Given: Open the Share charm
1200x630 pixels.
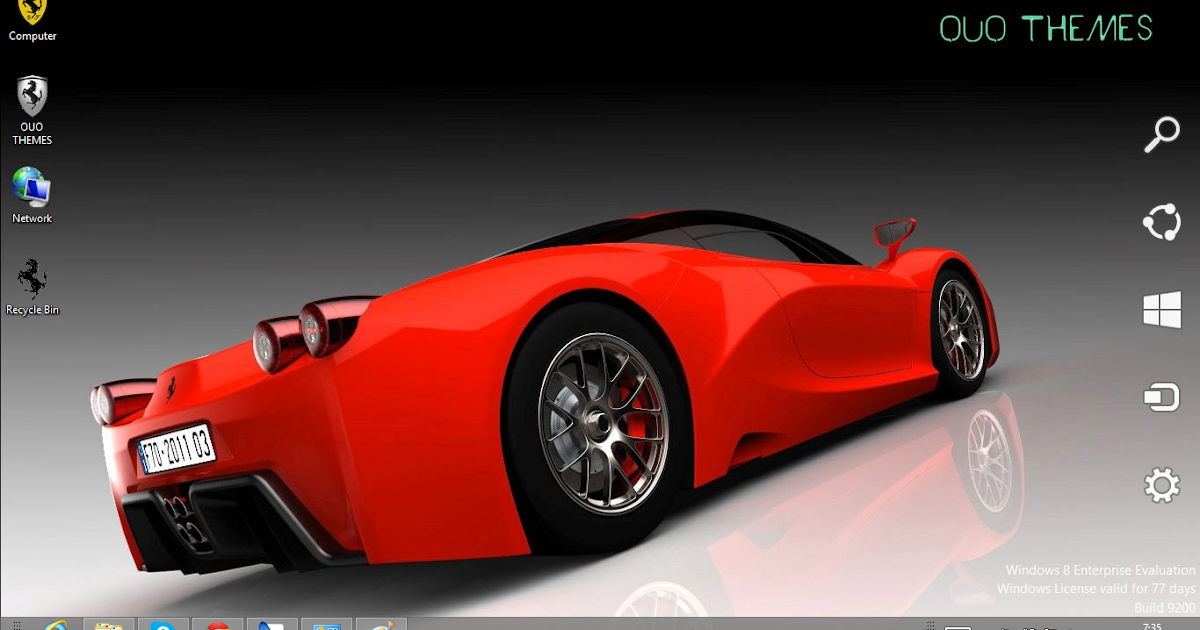Looking at the screenshot, I should point(1162,222).
